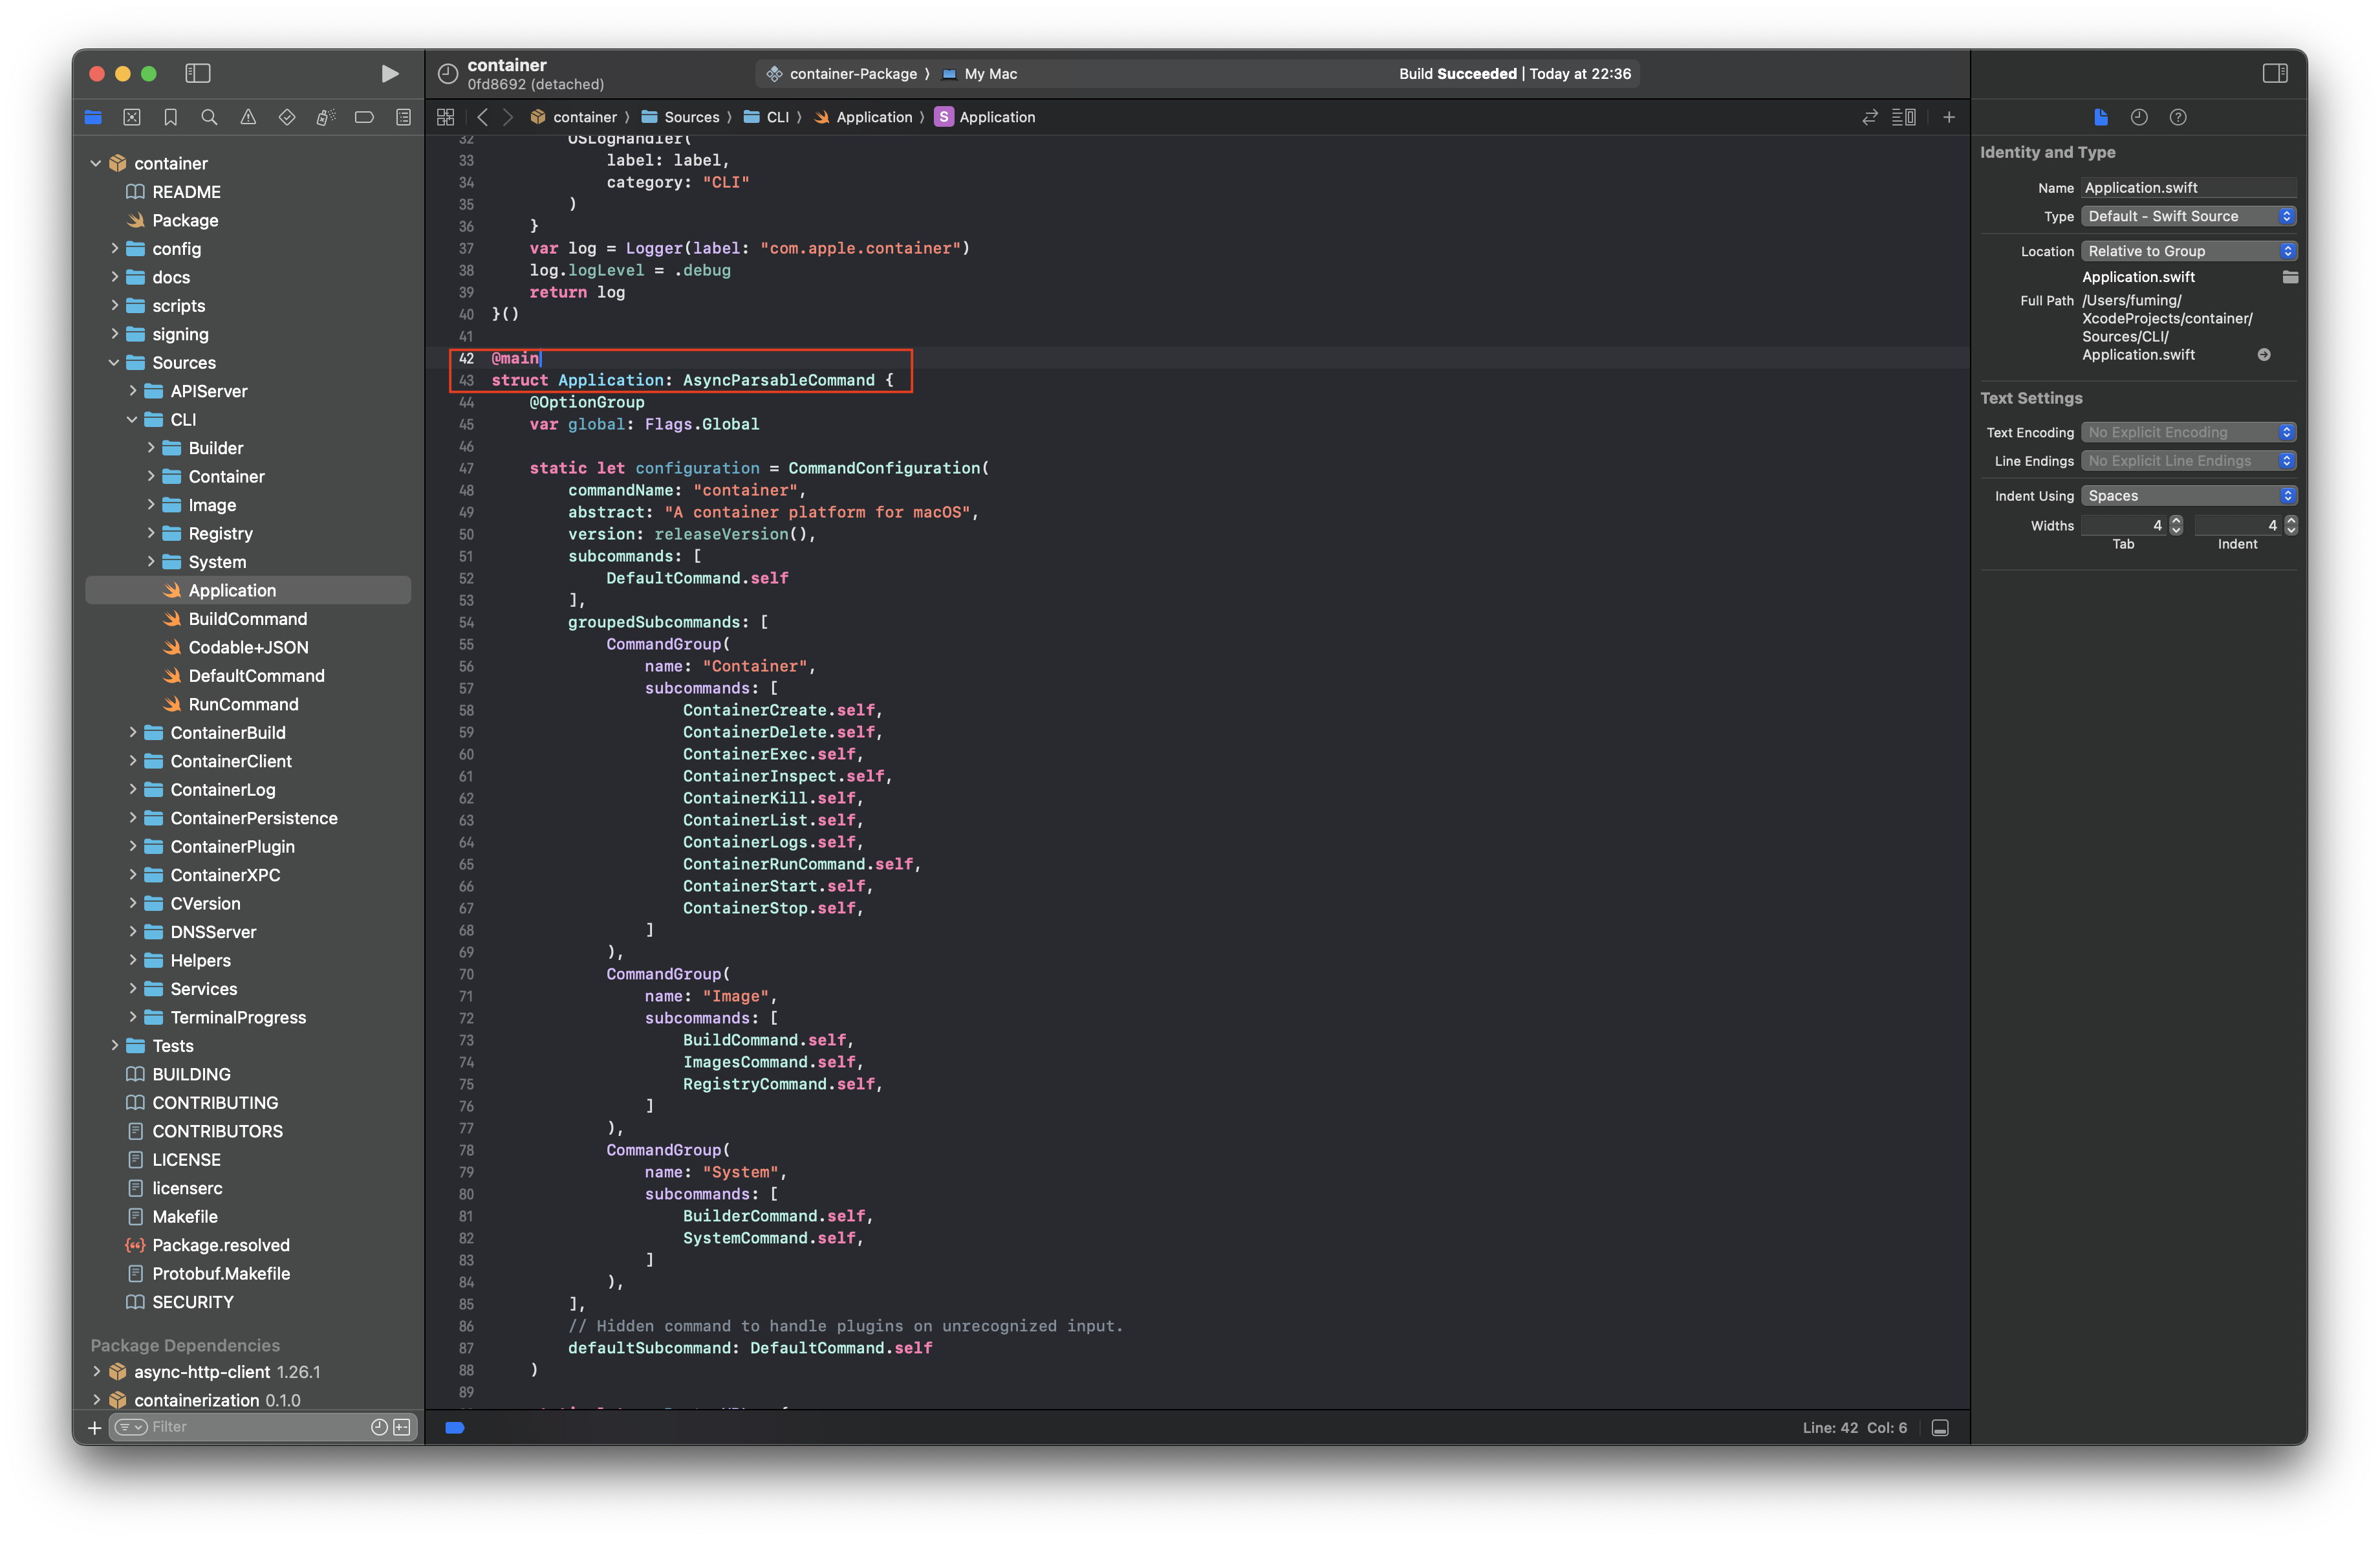Image resolution: width=2380 pixels, height=1541 pixels.
Task: Go forward in editor history
Action: point(508,117)
